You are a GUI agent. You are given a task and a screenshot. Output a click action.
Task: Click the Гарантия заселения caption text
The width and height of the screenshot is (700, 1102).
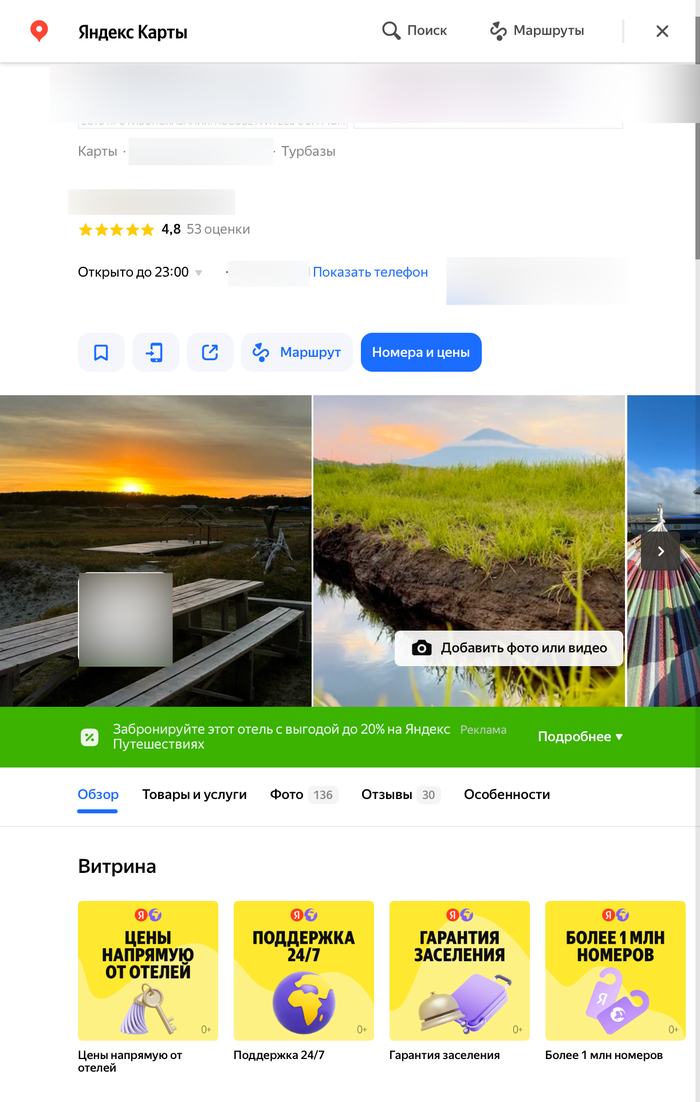tap(445, 1055)
